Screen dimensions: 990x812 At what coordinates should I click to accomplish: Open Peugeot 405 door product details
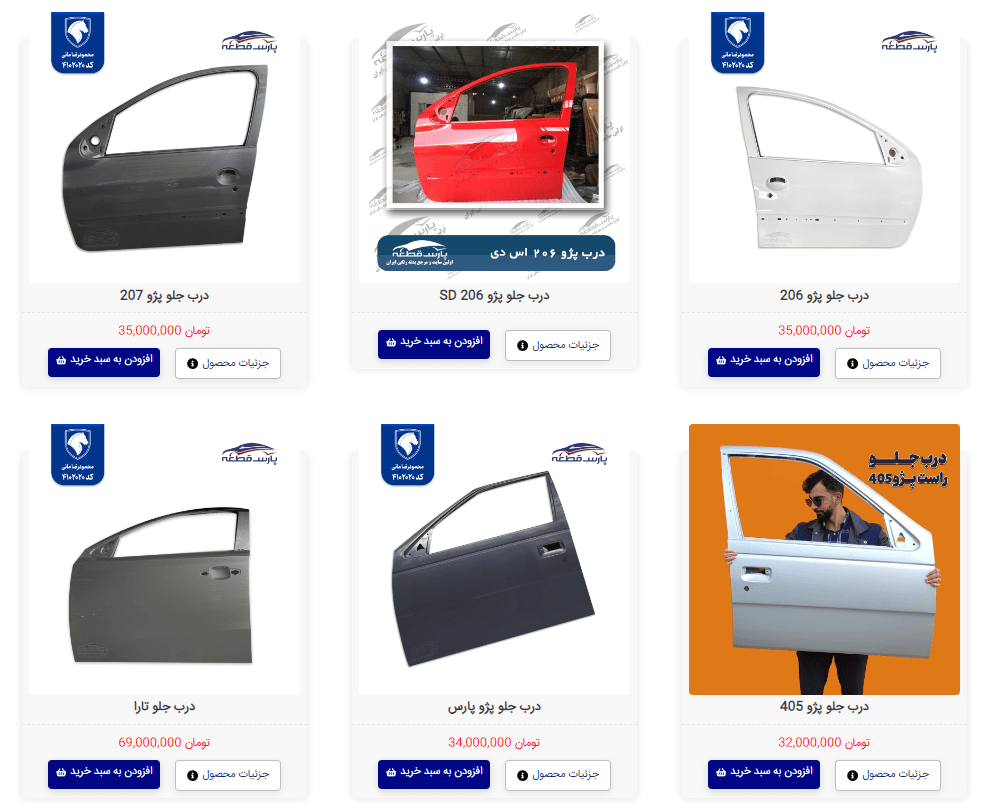888,775
